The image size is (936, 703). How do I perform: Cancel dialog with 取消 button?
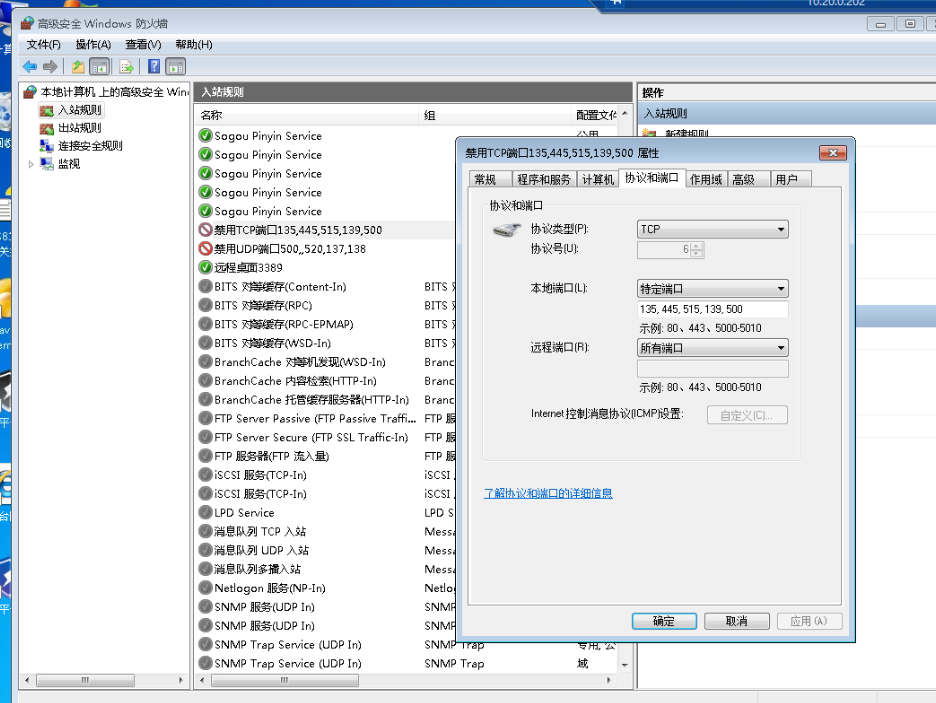click(737, 621)
